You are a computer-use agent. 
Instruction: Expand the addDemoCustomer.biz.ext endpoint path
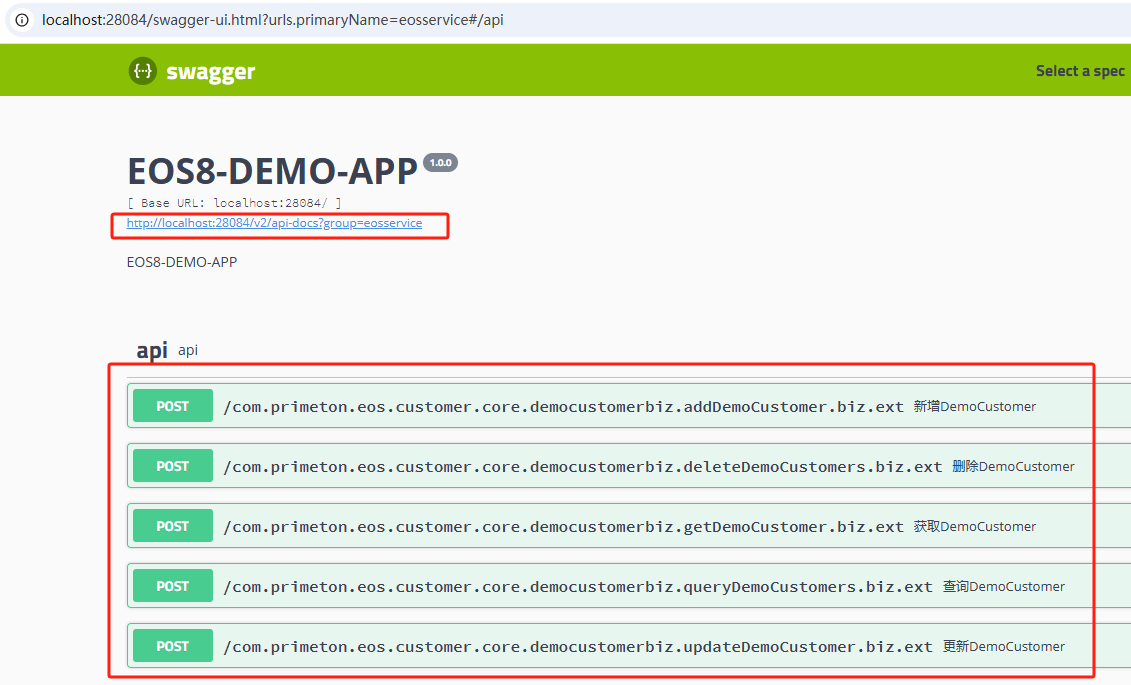click(563, 407)
